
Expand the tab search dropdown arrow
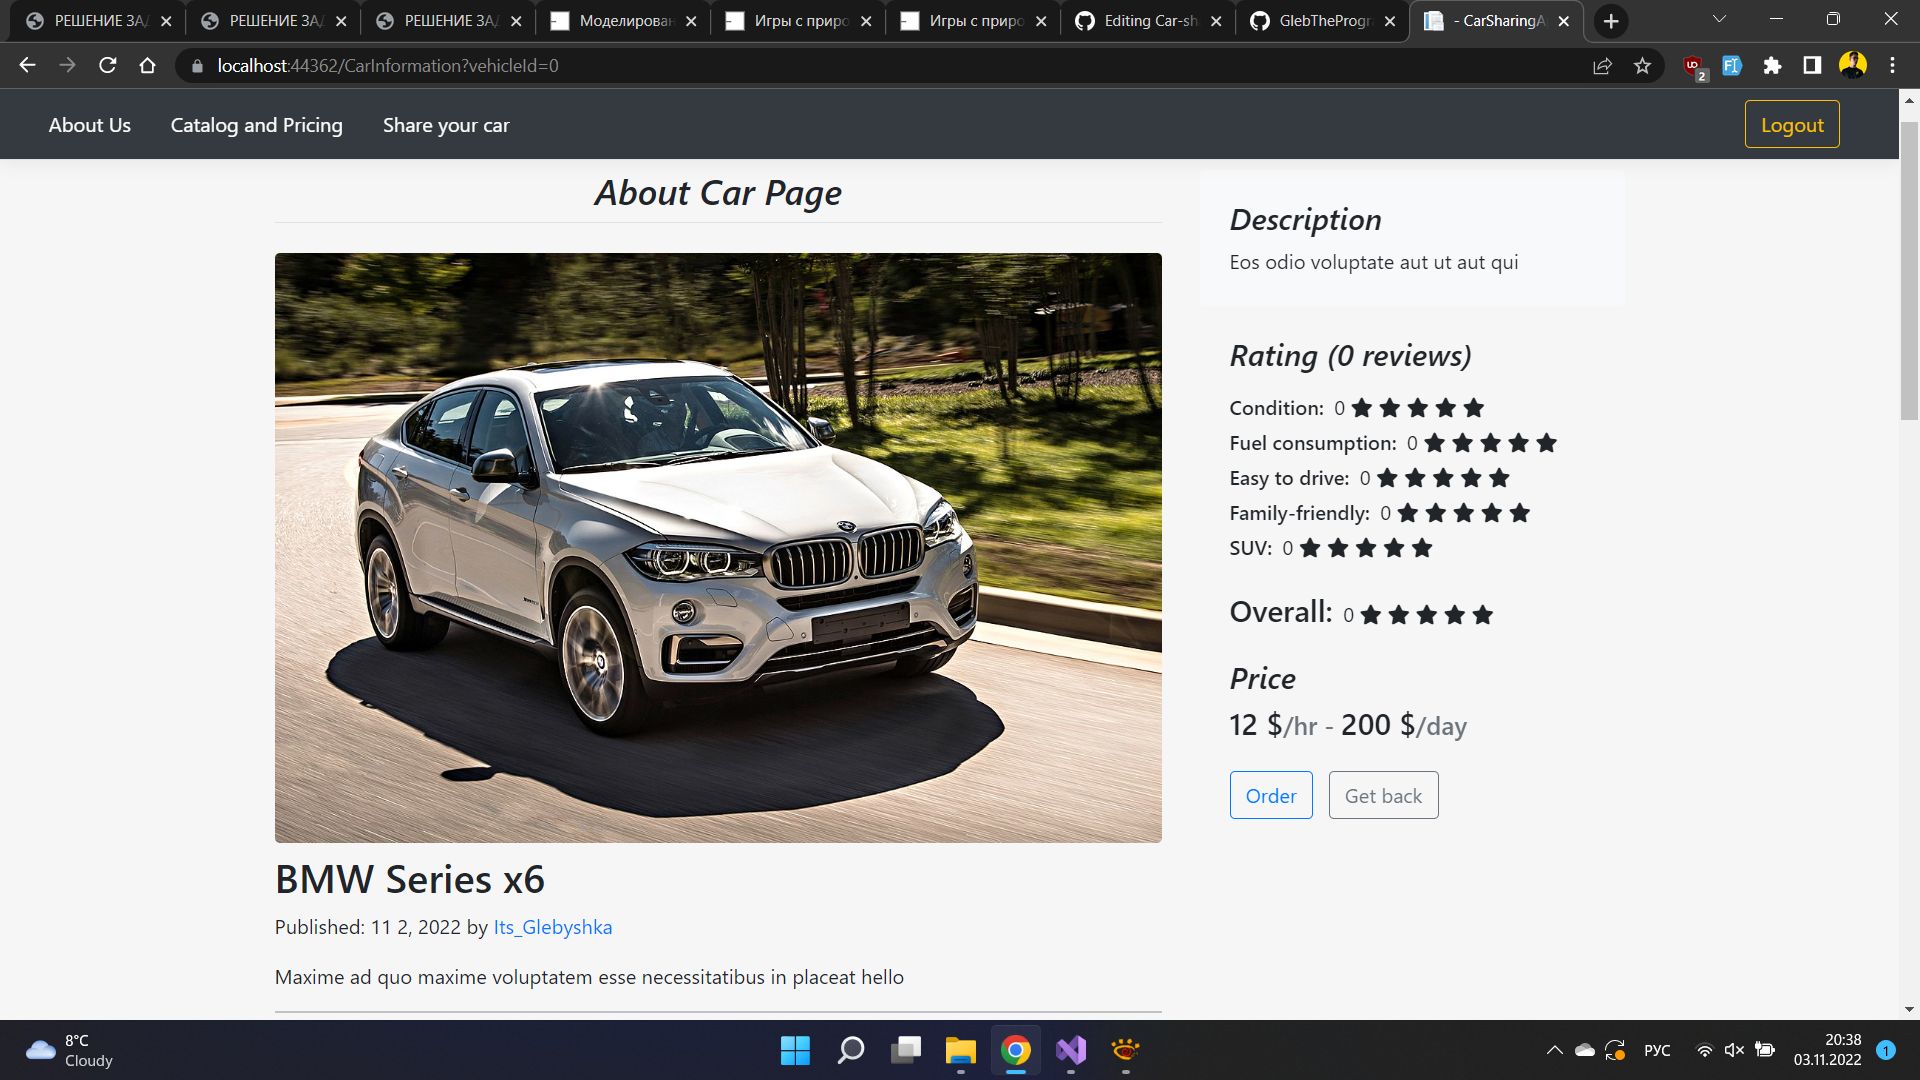(1719, 20)
